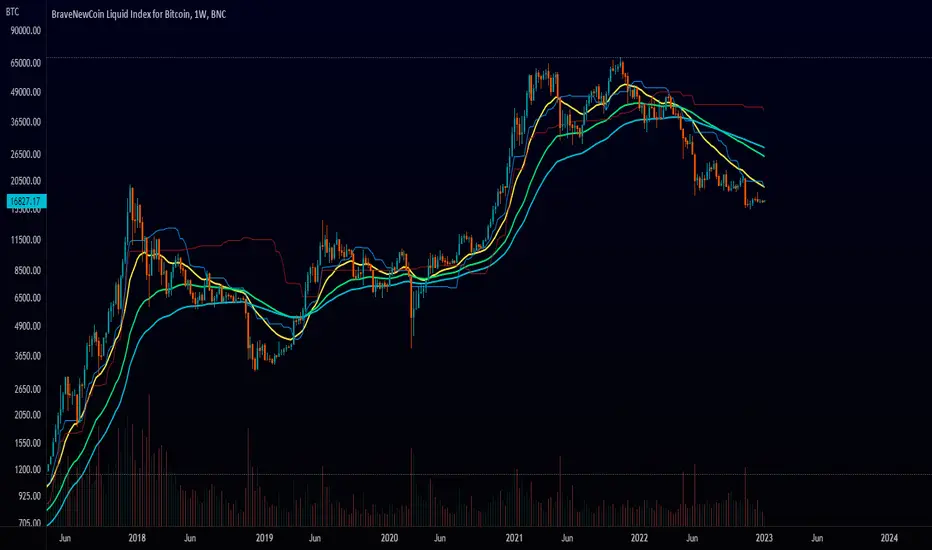Select the 4900.00 price level label

tap(27, 326)
